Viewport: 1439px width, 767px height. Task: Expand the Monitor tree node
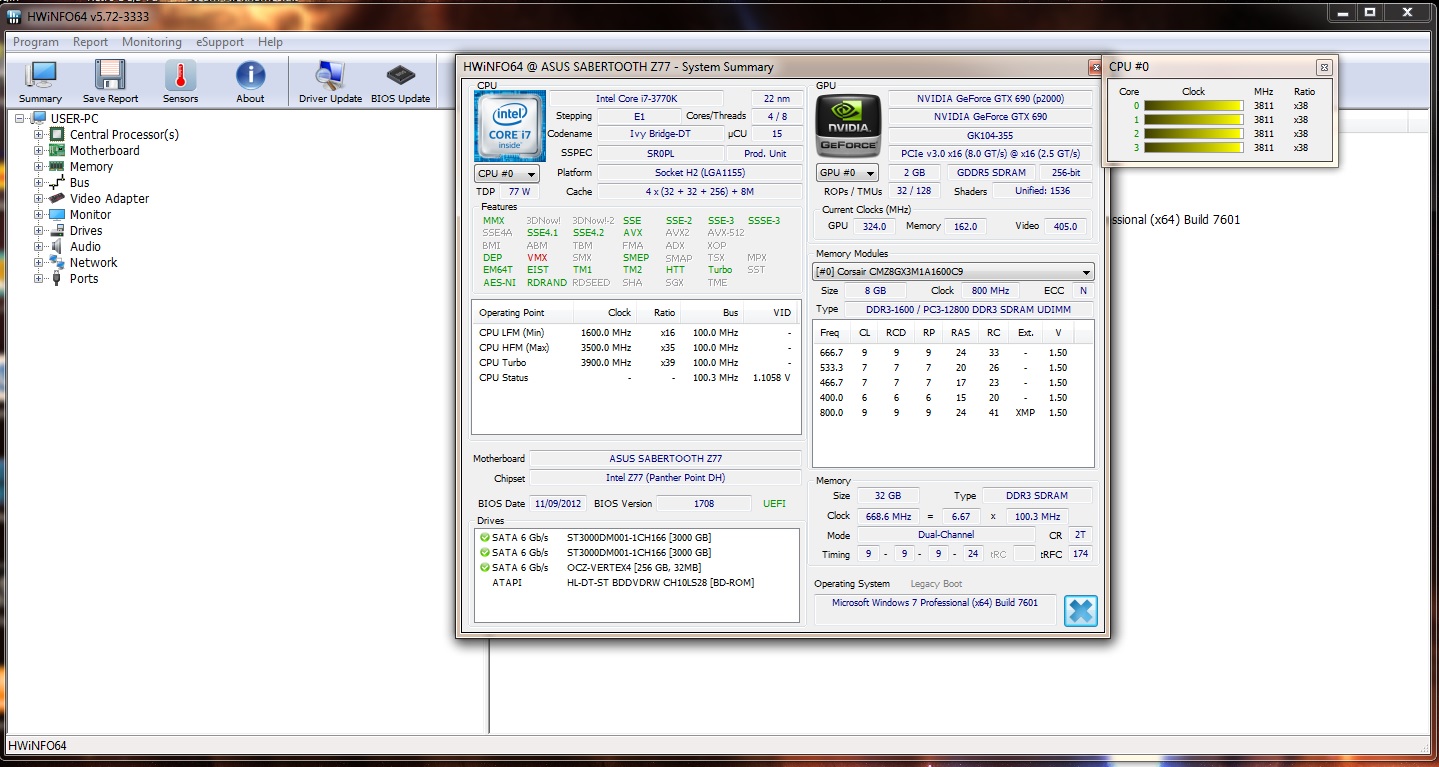(38, 214)
